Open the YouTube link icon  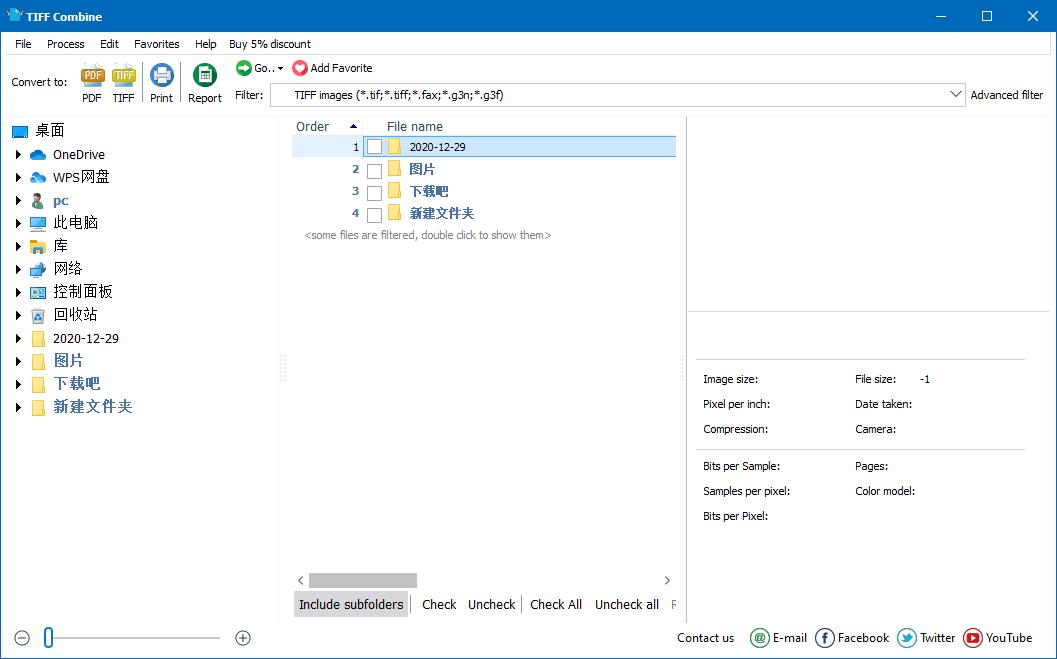973,637
